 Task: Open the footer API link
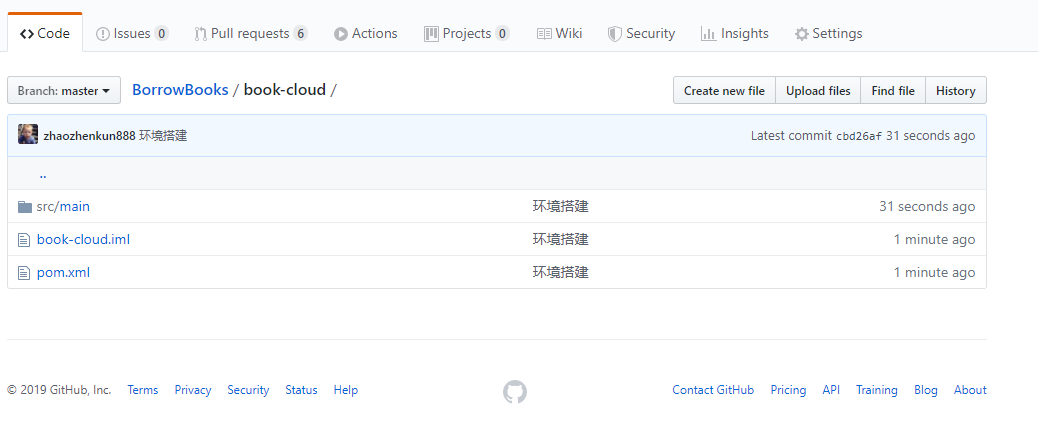point(831,390)
